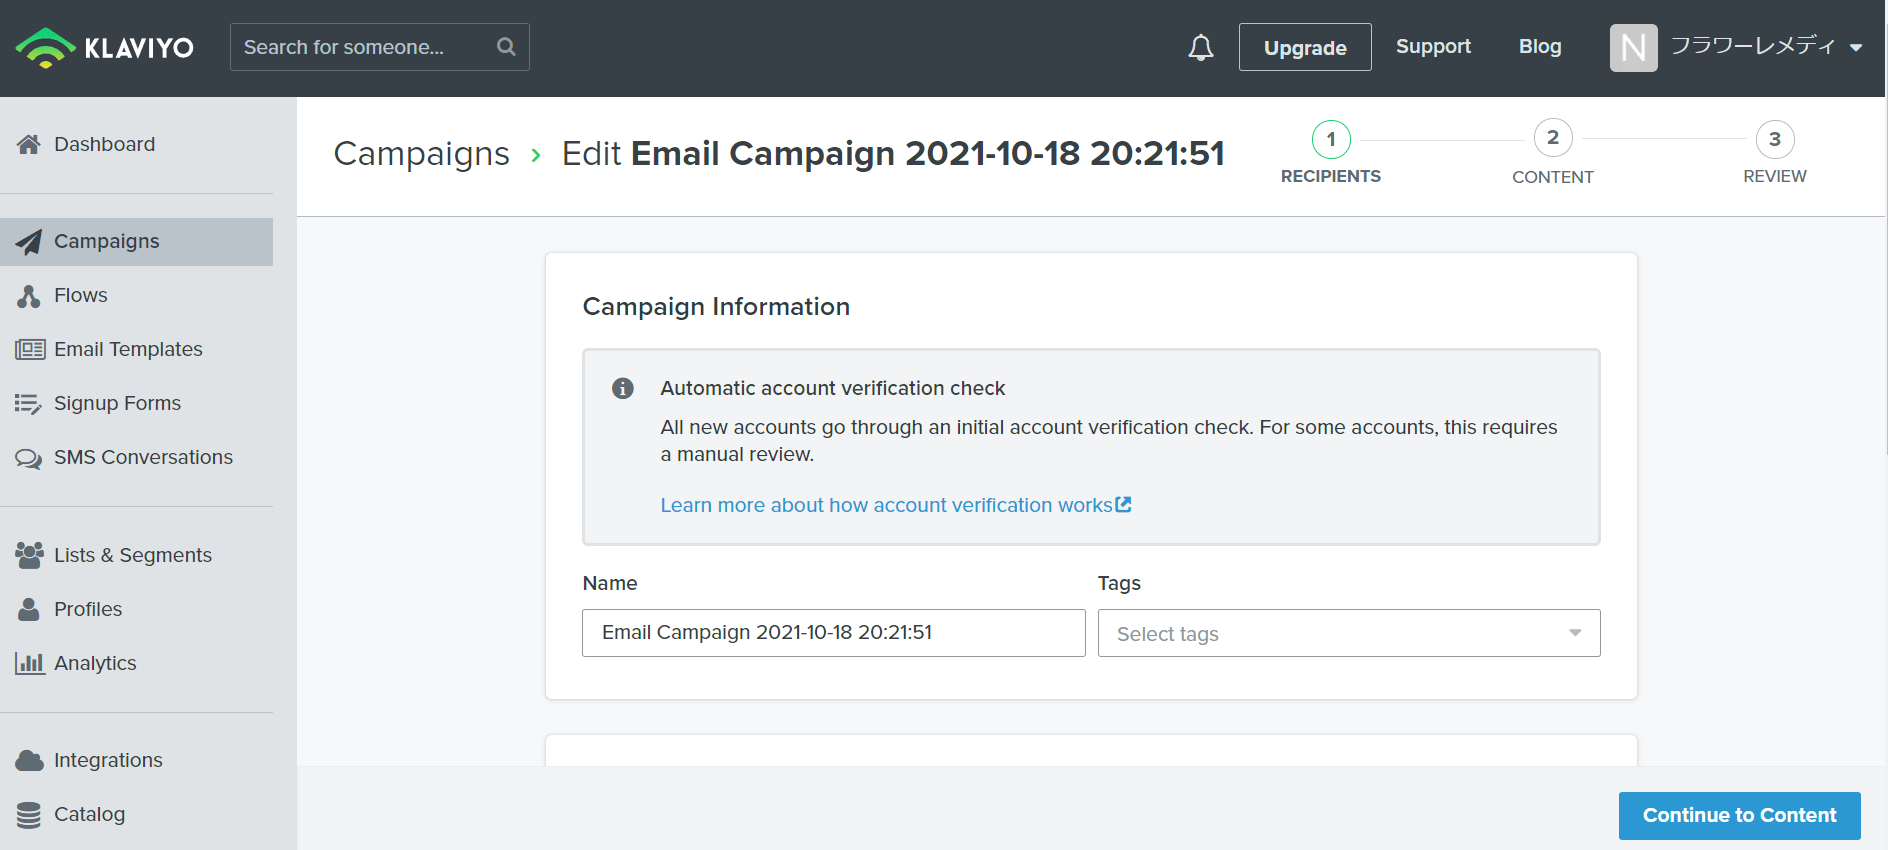The width and height of the screenshot is (1888, 850).
Task: Click the Search for someone field
Action: 380,47
